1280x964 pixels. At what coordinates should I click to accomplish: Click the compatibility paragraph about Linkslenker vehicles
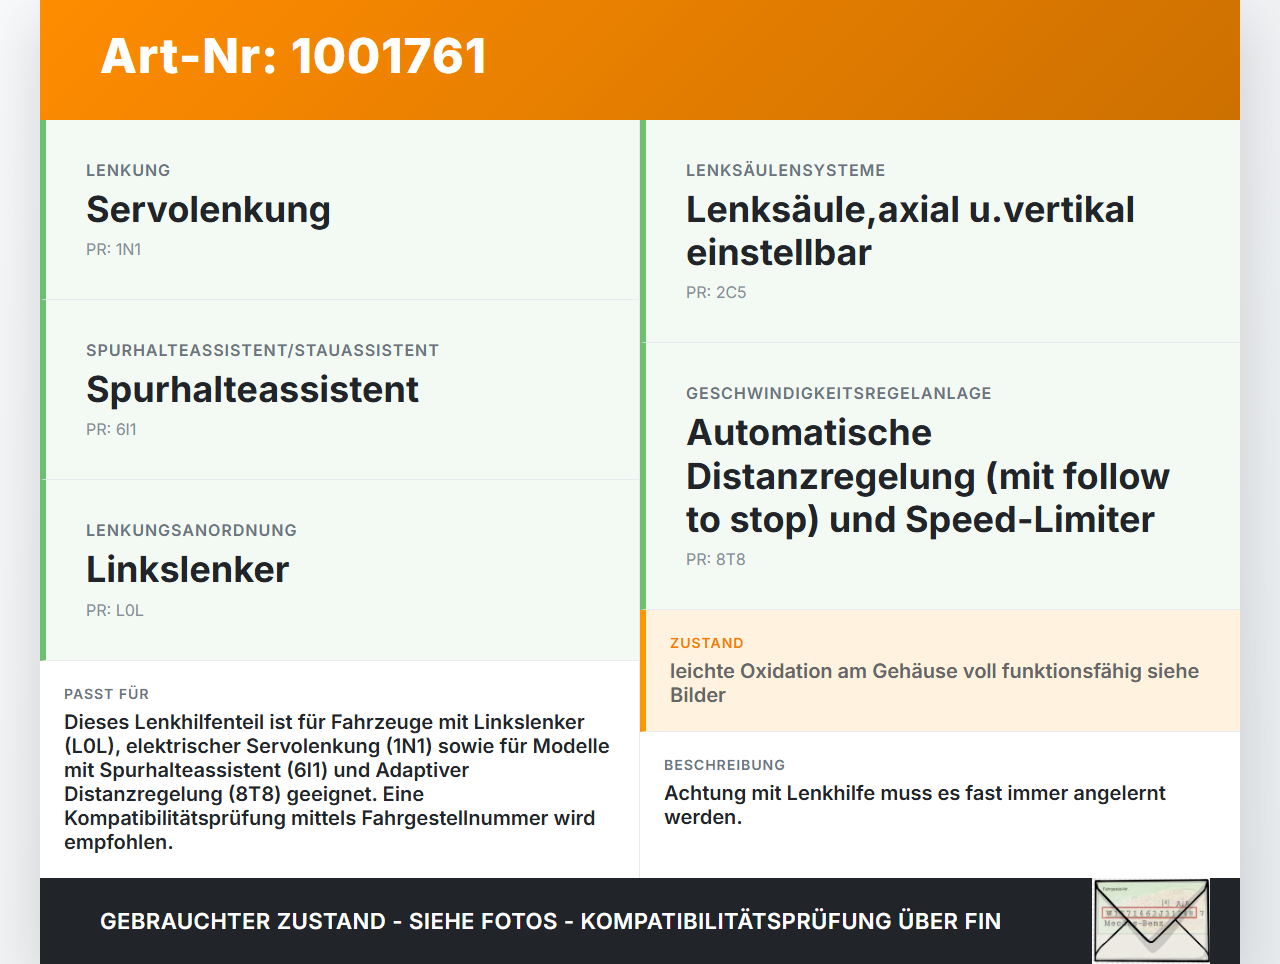(337, 782)
